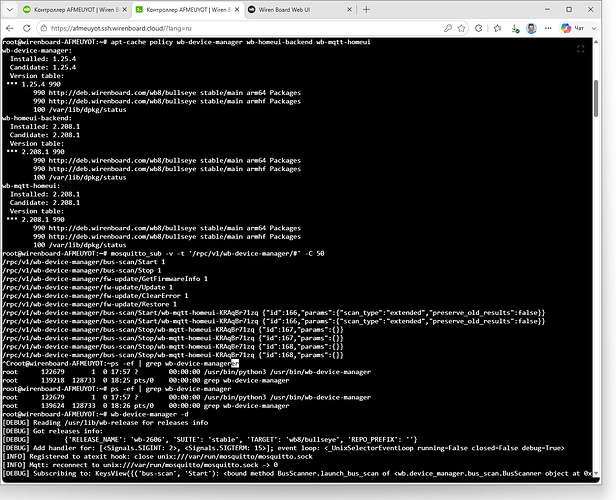This screenshot has height=500, width=616.
Task: Click the RELEASE_NAME 'wb-2606' line
Action: point(210,440)
